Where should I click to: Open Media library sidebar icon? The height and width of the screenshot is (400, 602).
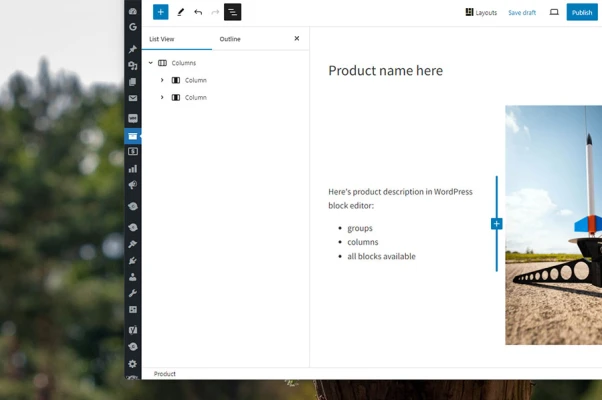(133, 66)
